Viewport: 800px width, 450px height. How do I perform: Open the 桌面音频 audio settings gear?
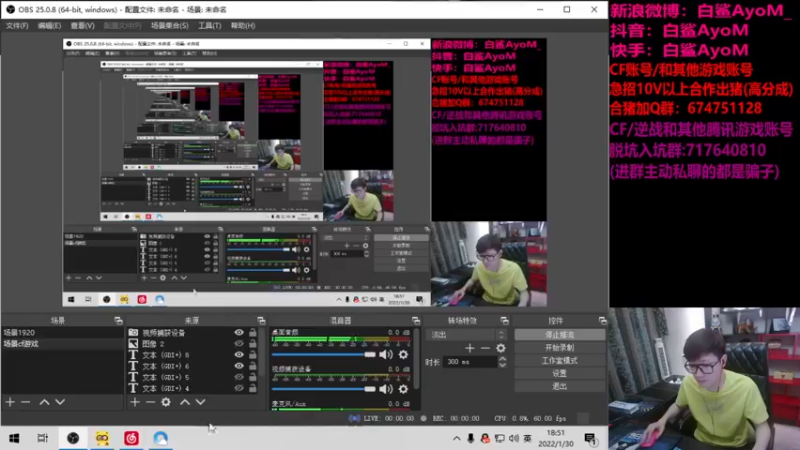coord(403,355)
